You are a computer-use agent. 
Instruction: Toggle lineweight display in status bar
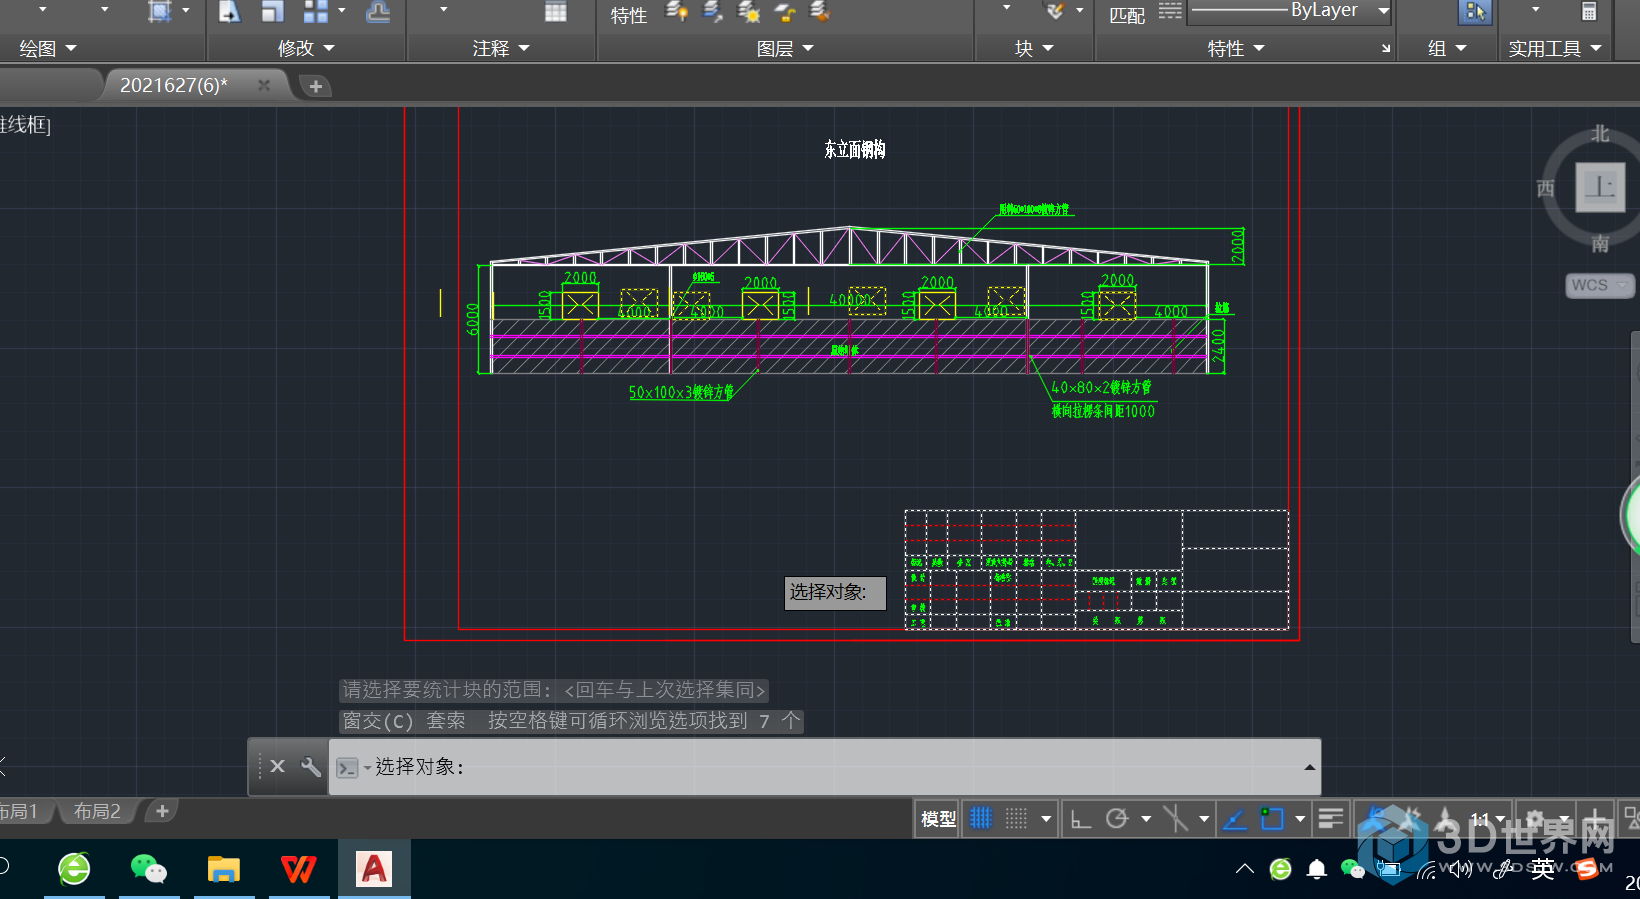point(1330,819)
